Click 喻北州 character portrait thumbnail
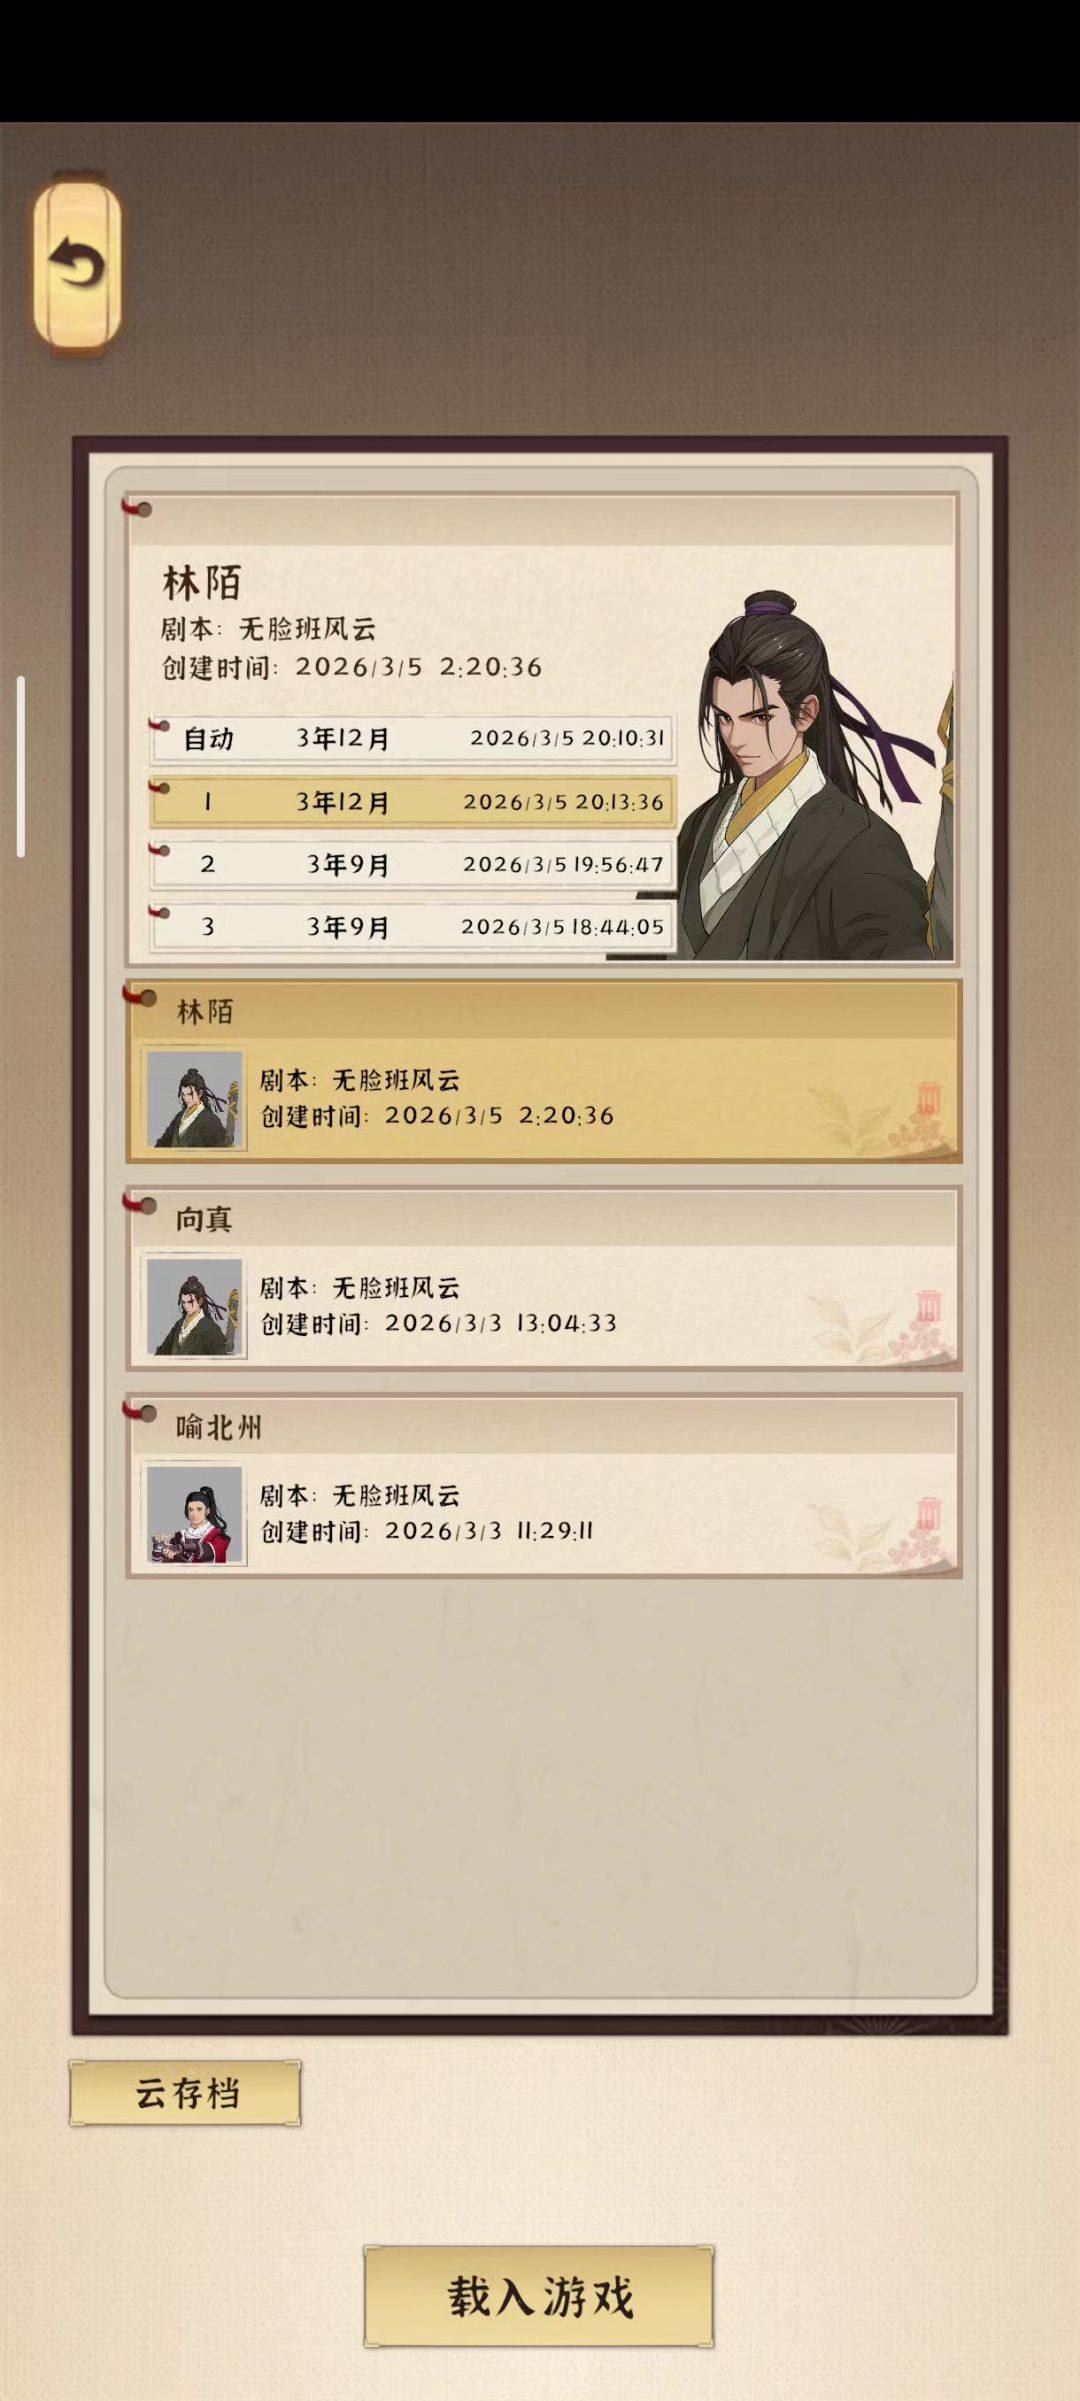Image resolution: width=1080 pixels, height=2401 pixels. [195, 1515]
